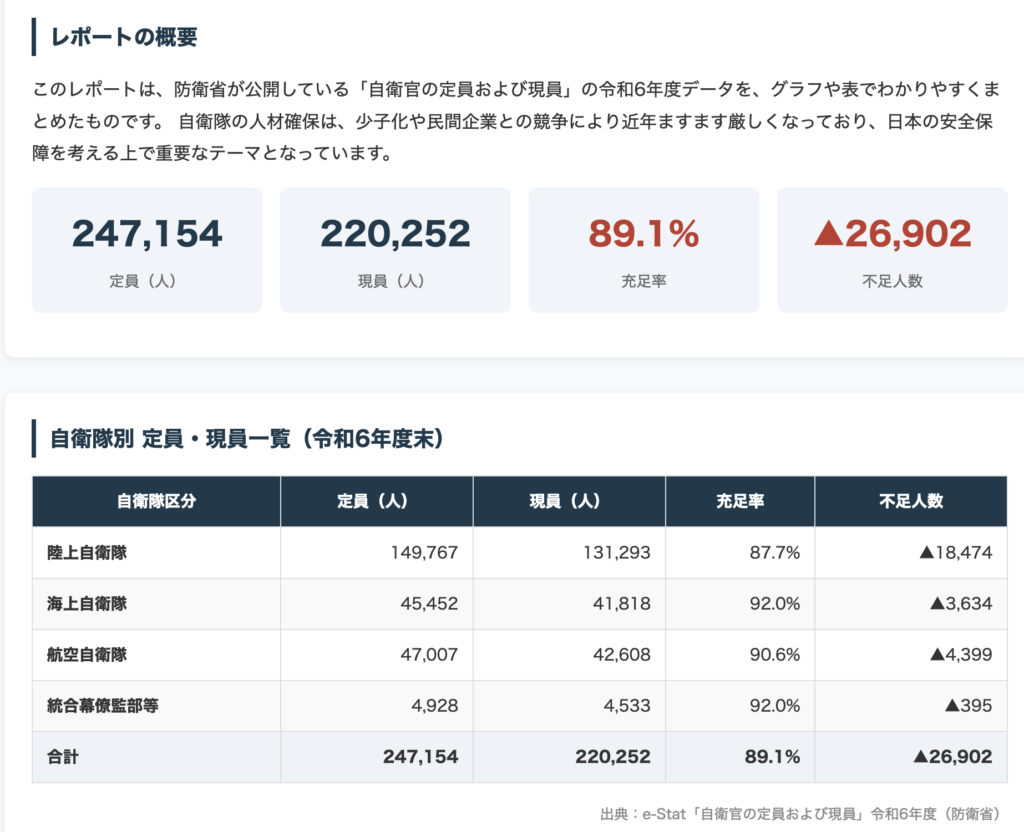Click the 充足率 table column header
The width and height of the screenshot is (1024, 832).
point(740,501)
